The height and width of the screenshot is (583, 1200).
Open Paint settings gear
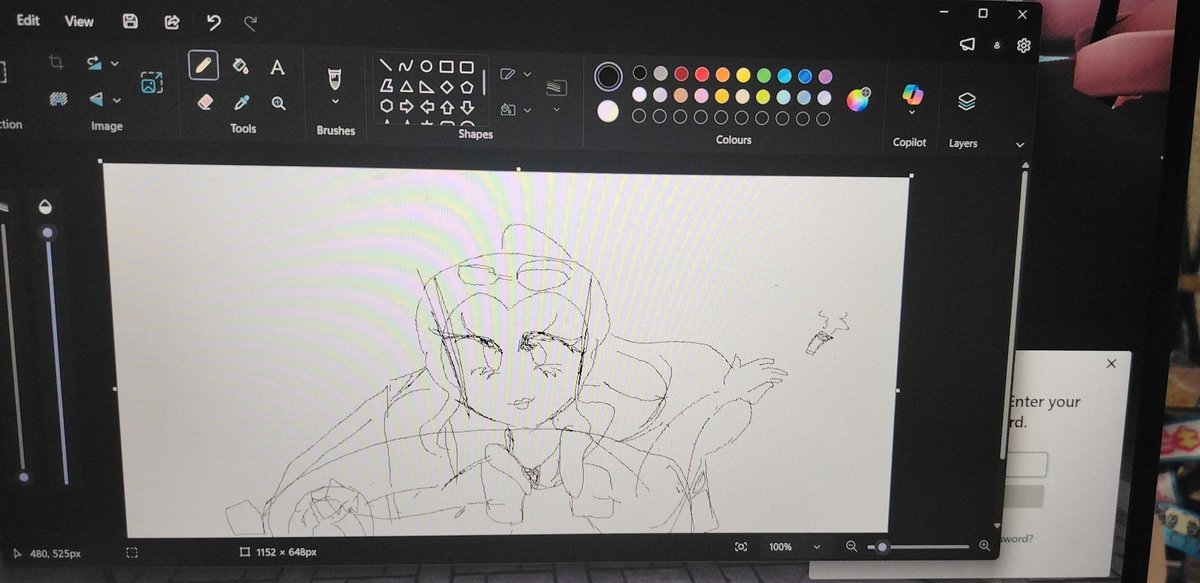(1023, 46)
